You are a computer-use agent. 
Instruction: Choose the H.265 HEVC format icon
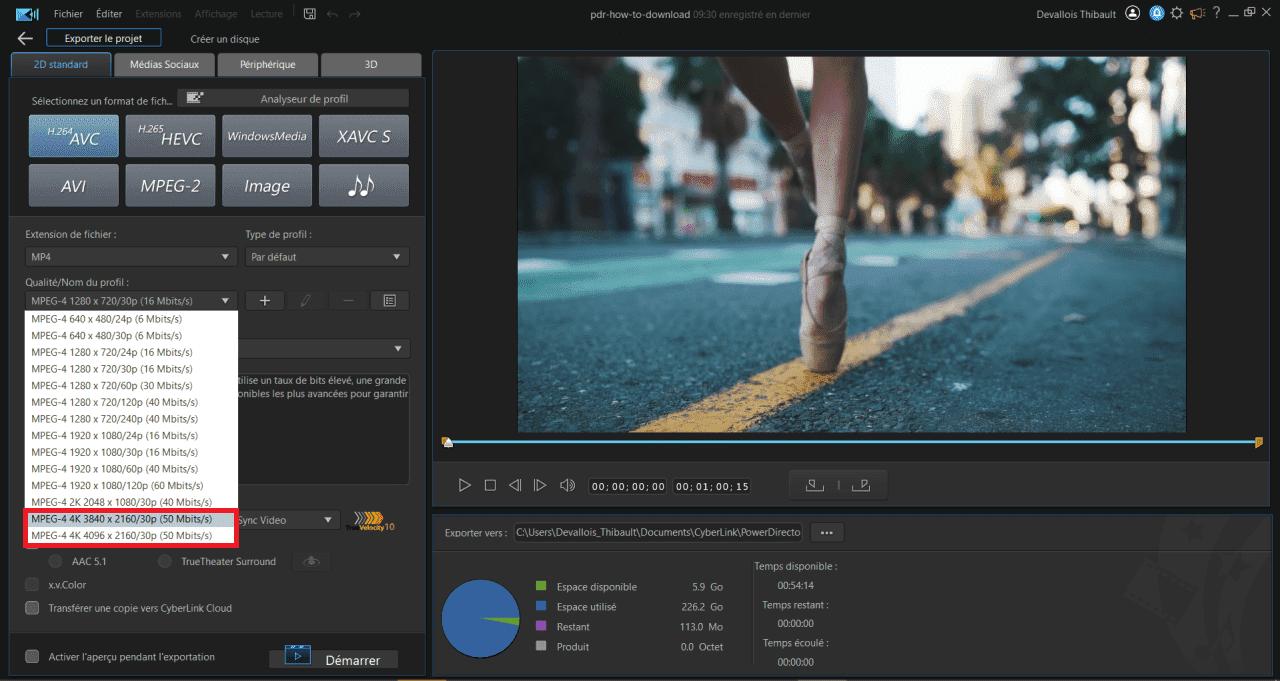tap(170, 136)
